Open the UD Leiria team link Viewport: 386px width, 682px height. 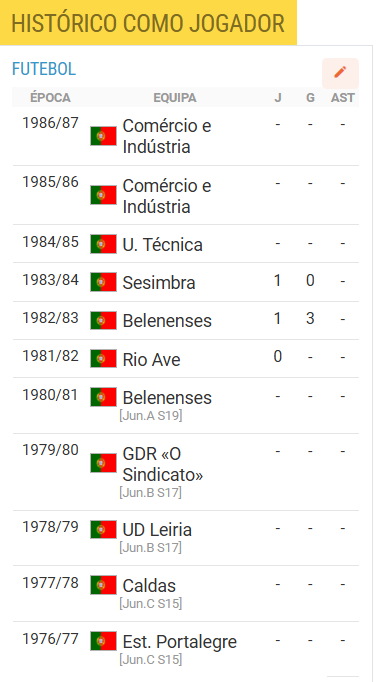157,530
